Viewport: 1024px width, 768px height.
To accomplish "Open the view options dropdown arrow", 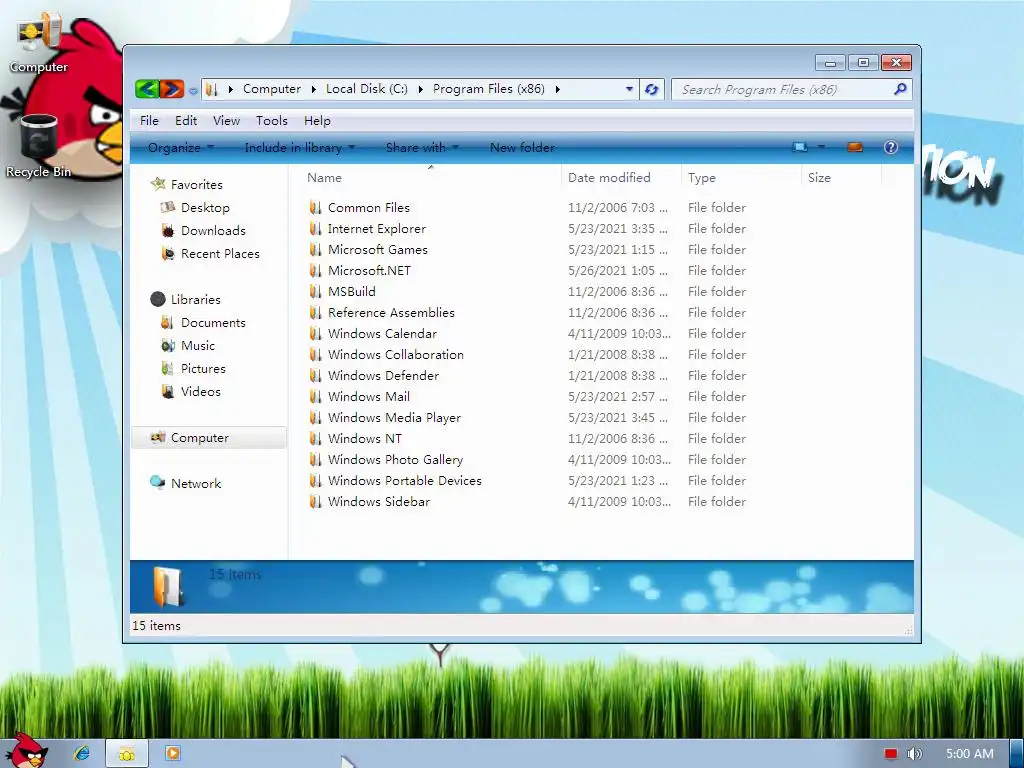I will click(822, 147).
